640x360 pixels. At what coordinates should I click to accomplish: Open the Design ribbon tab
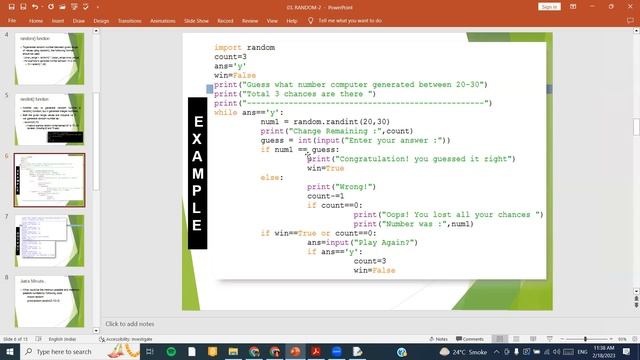point(101,20)
